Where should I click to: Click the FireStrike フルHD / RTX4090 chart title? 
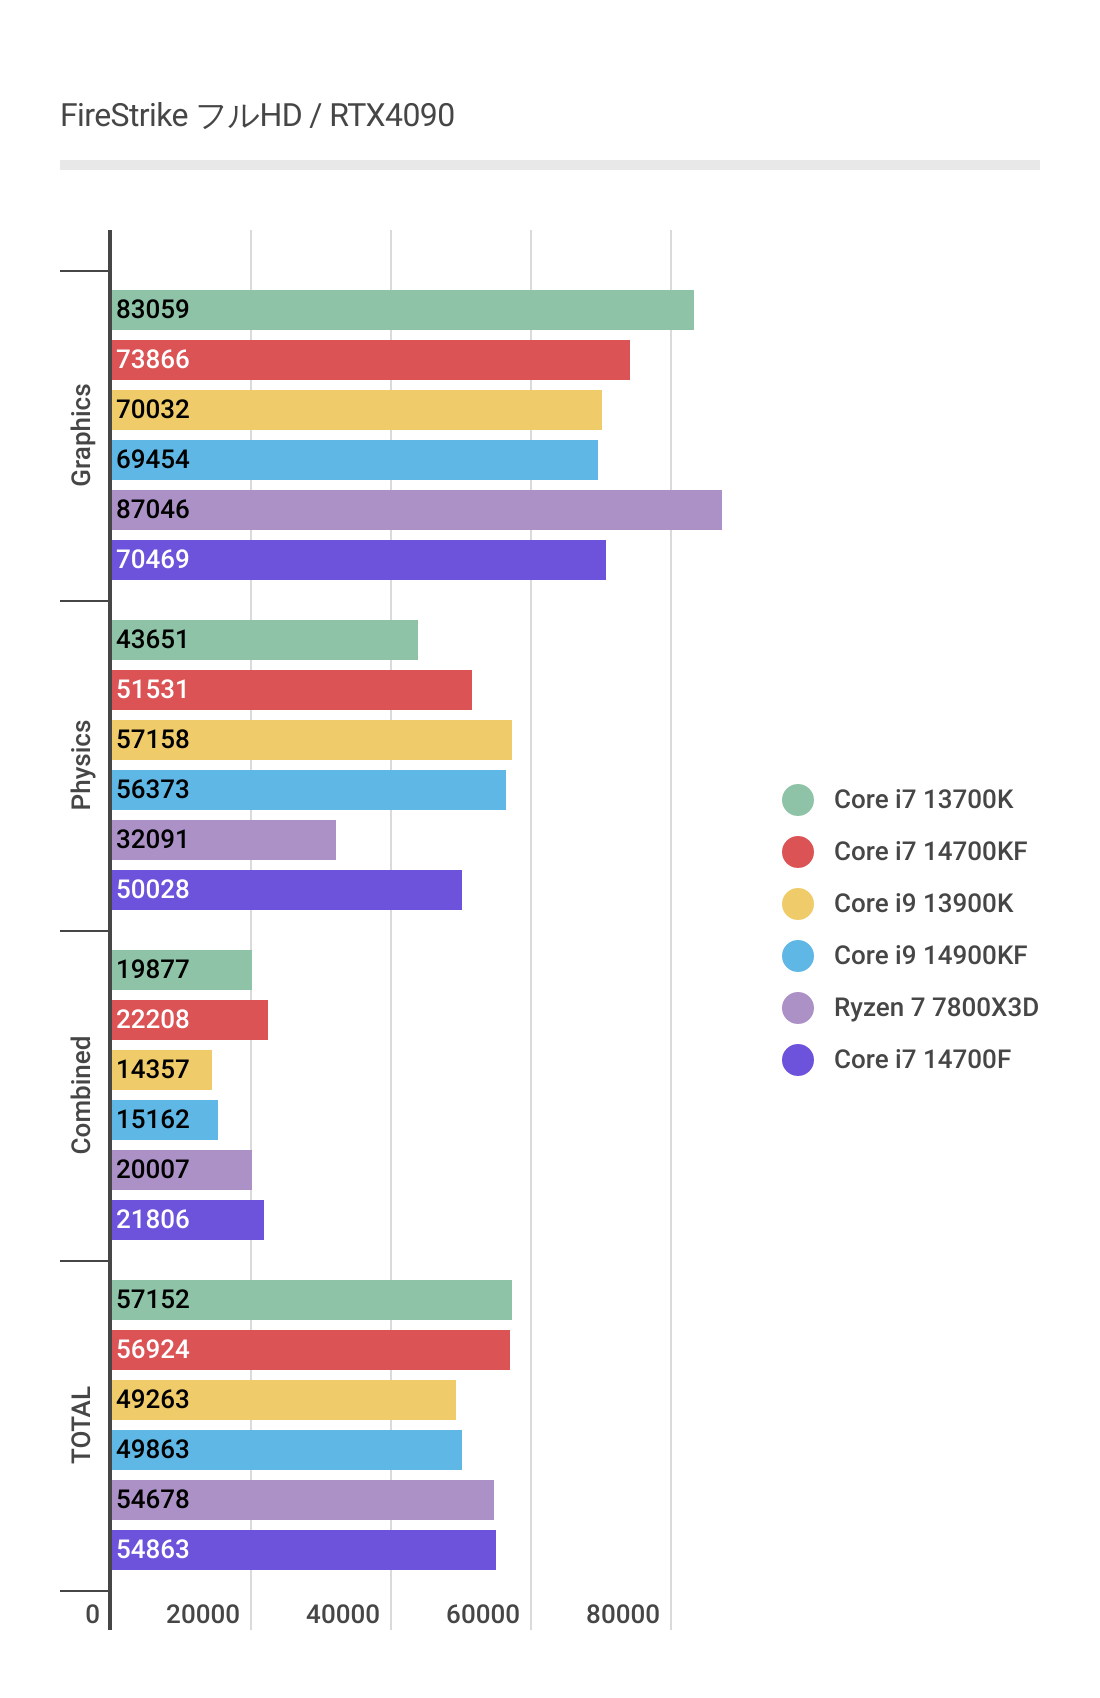(257, 116)
